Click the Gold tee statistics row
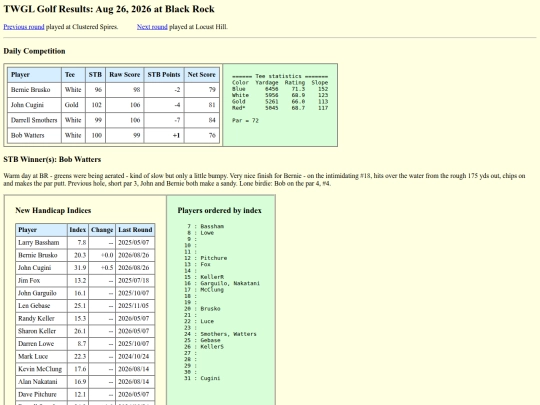540x405 pixels. [x=280, y=102]
